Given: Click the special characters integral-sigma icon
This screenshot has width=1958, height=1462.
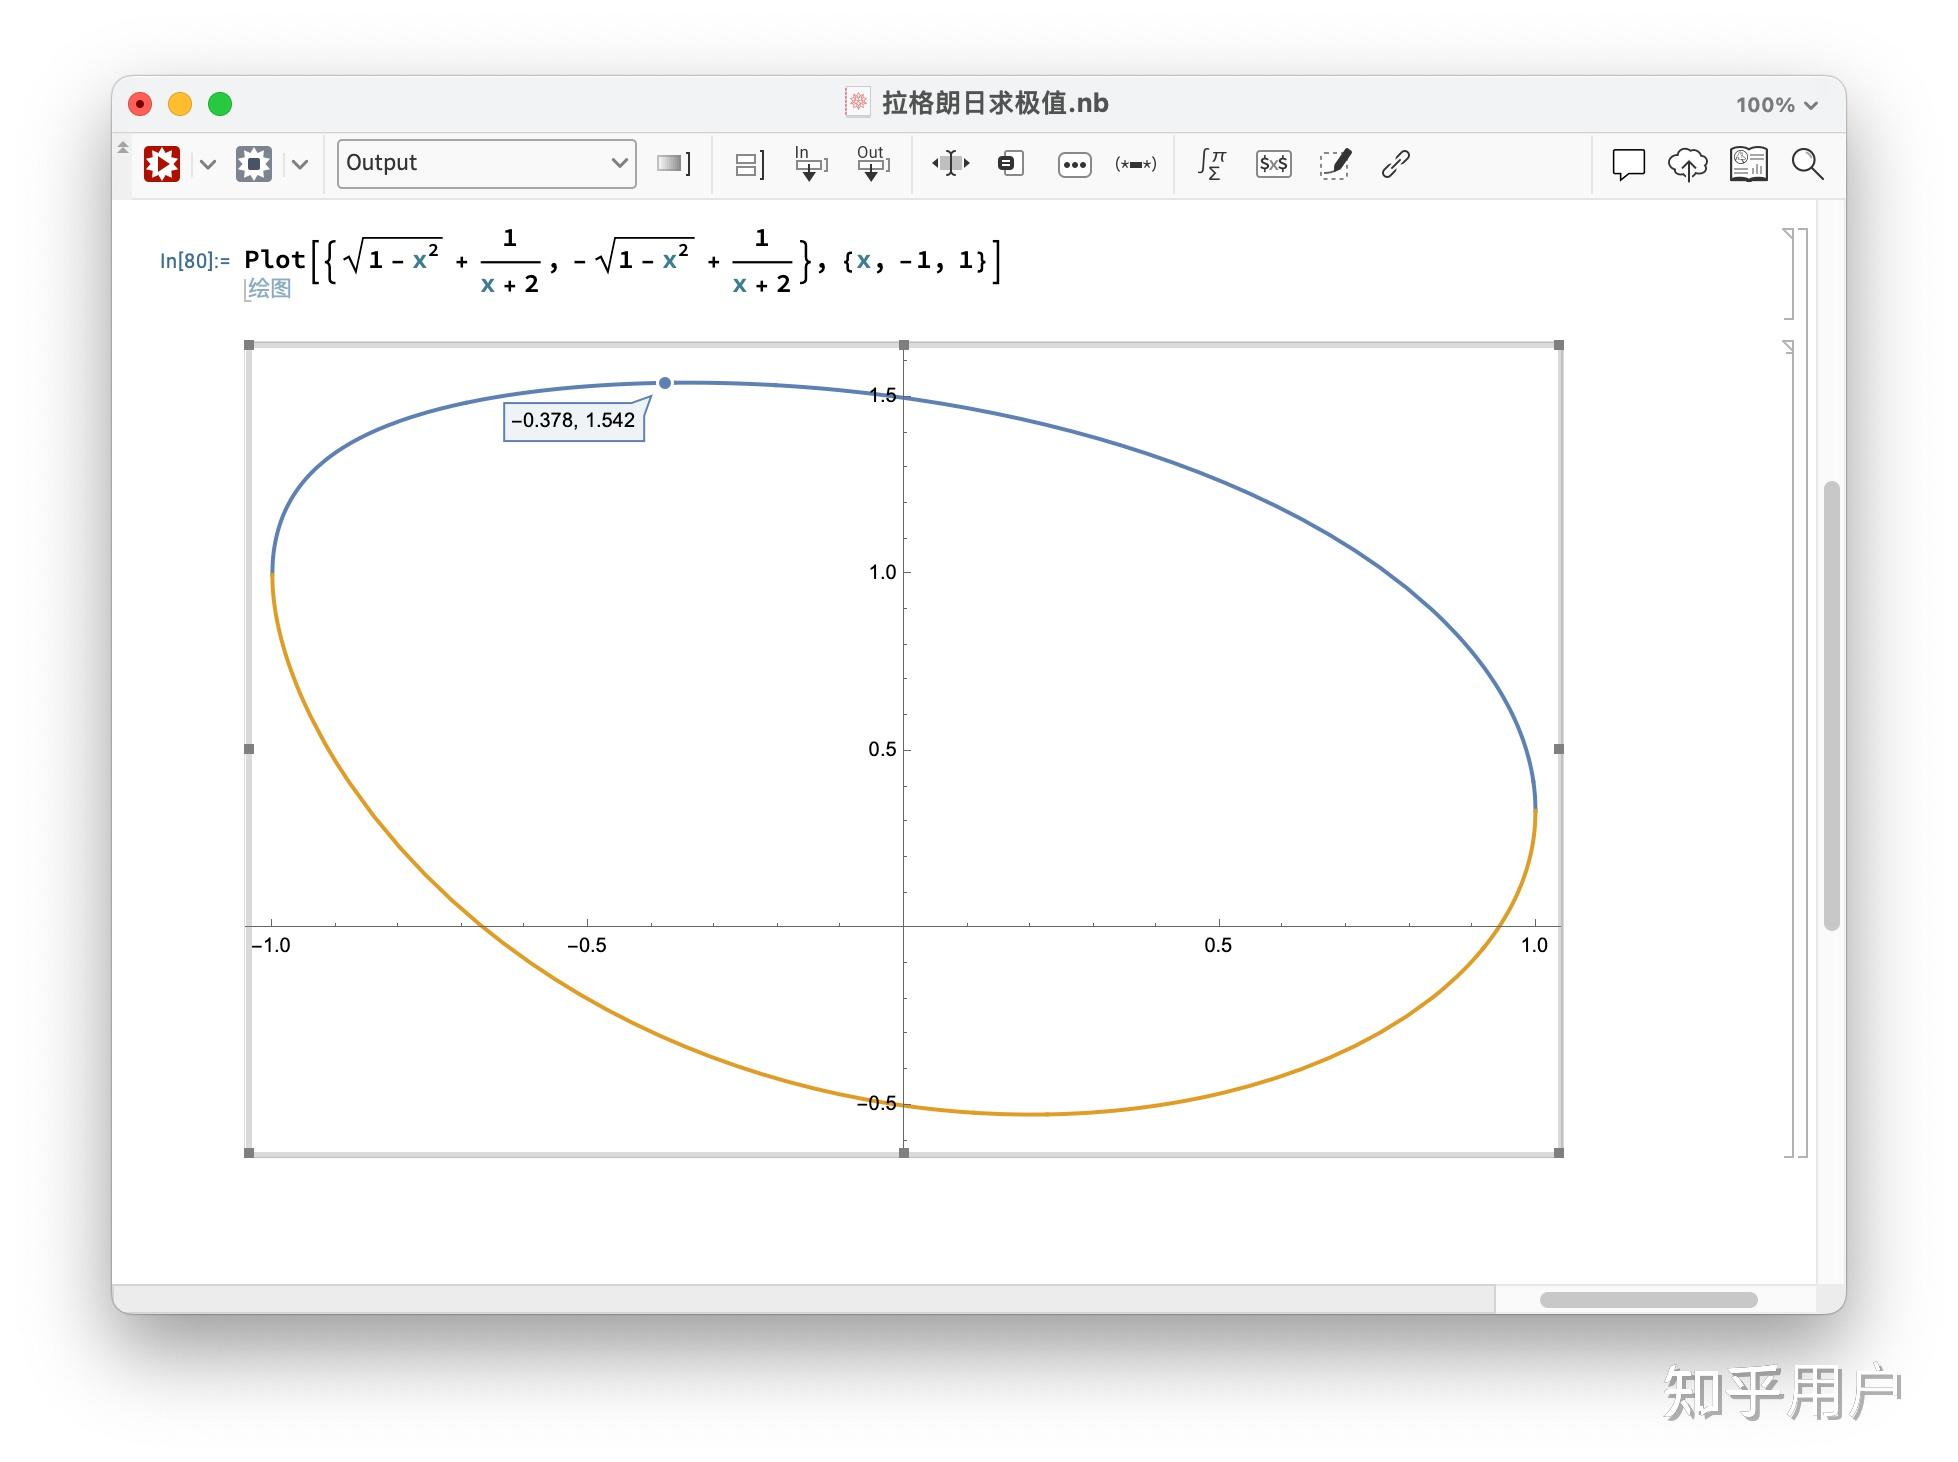Looking at the screenshot, I should [1212, 164].
